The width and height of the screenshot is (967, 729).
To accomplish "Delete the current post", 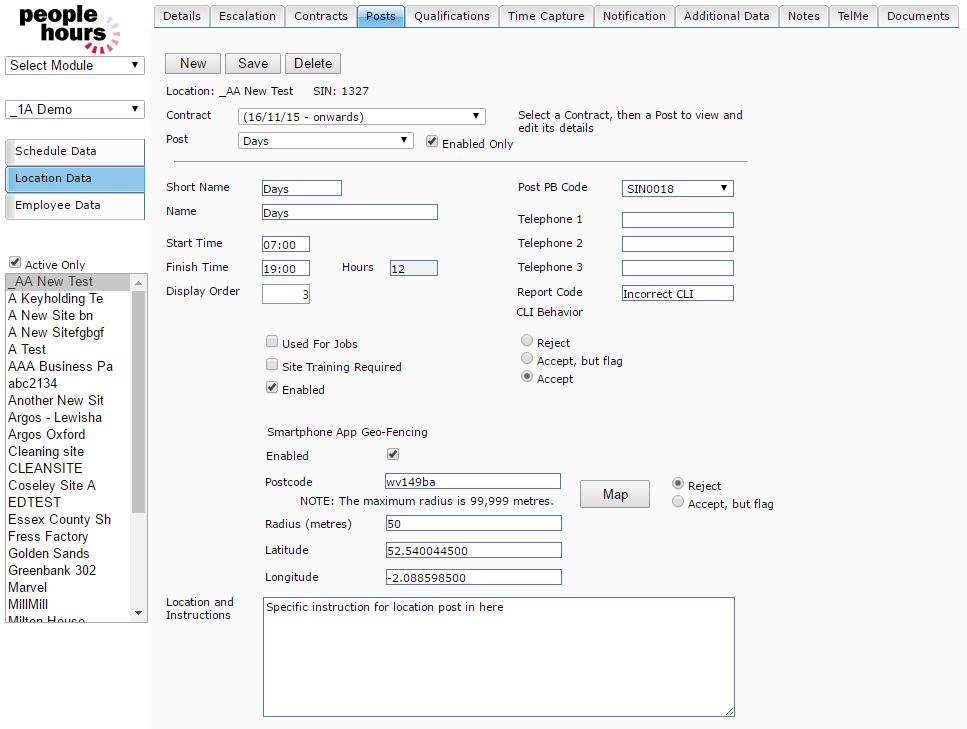I will [312, 63].
